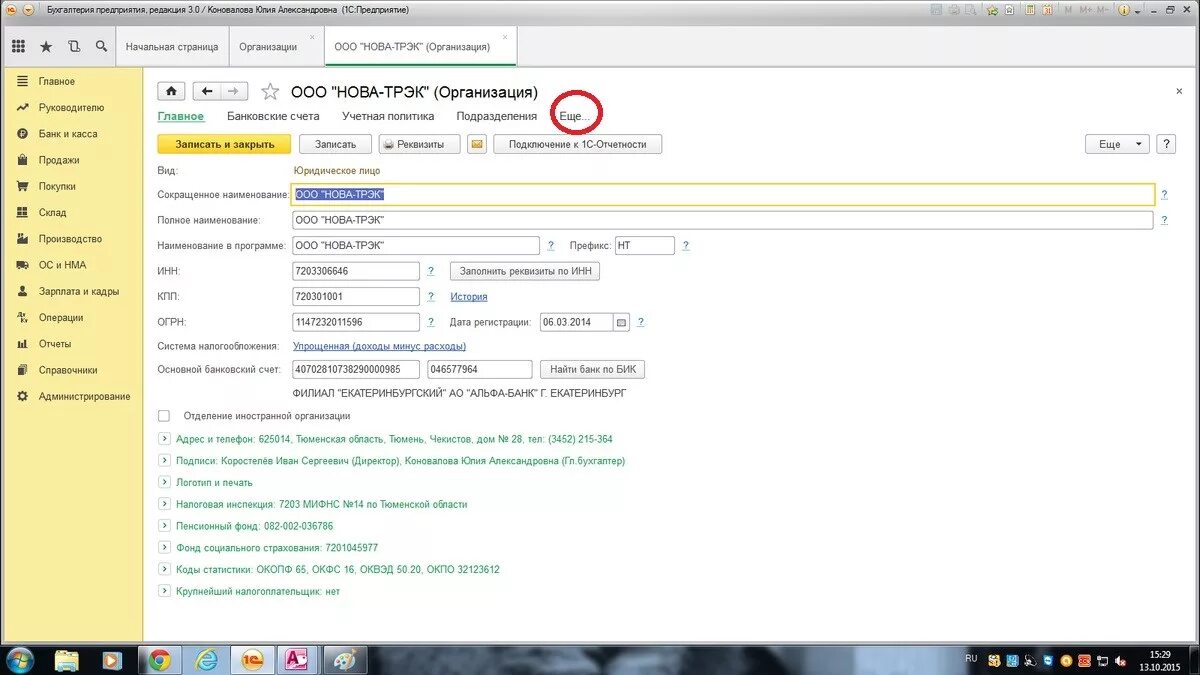Expand 'Фонд социального страхования' group
This screenshot has width=1200, height=675.
click(x=164, y=548)
